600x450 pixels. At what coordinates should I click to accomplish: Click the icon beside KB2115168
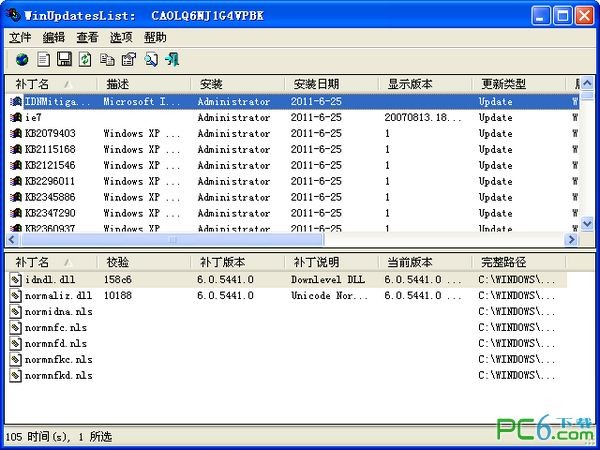[16, 149]
